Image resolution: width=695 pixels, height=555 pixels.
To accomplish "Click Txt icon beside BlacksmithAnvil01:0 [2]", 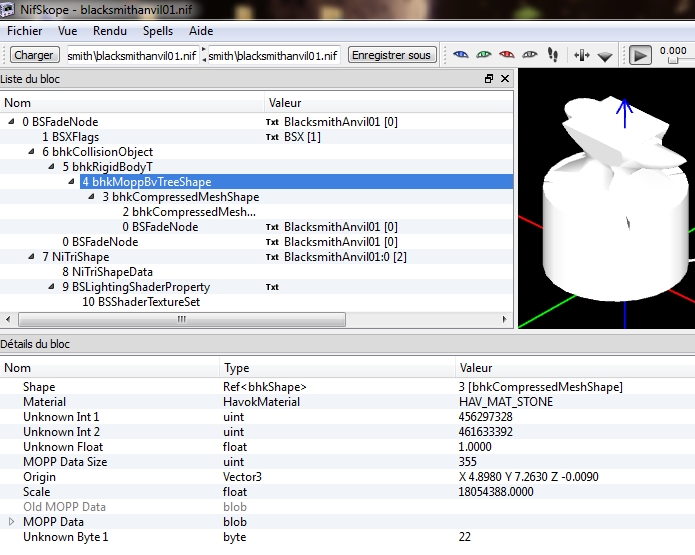I will click(x=272, y=257).
